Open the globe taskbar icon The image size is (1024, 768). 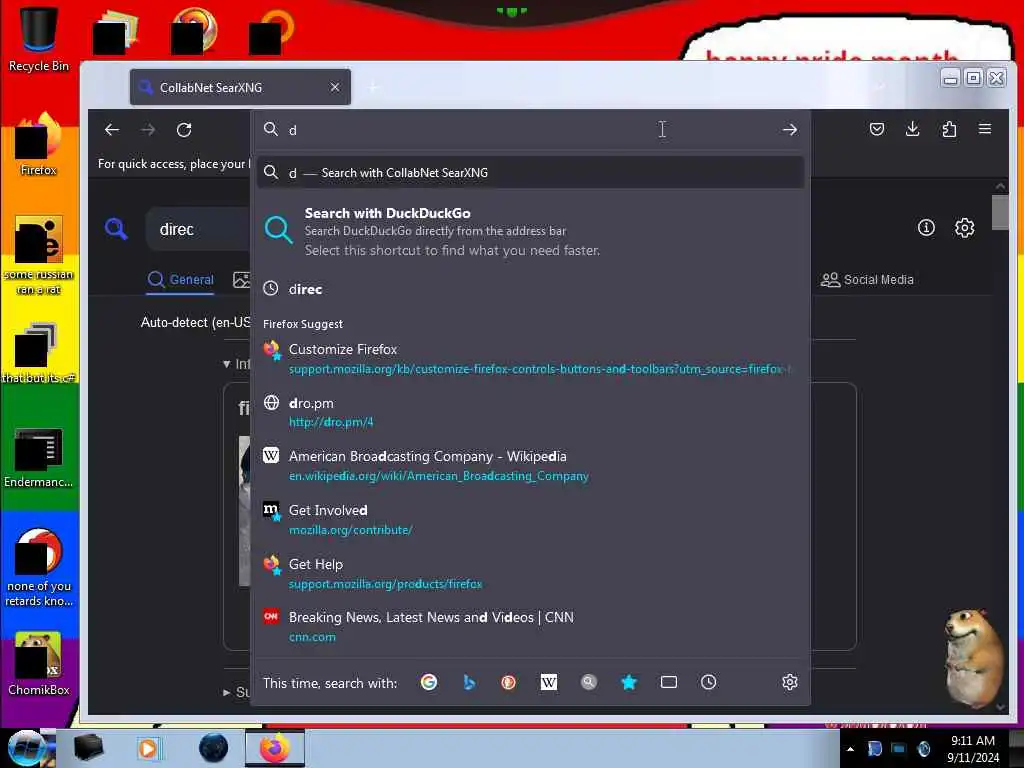[214, 748]
